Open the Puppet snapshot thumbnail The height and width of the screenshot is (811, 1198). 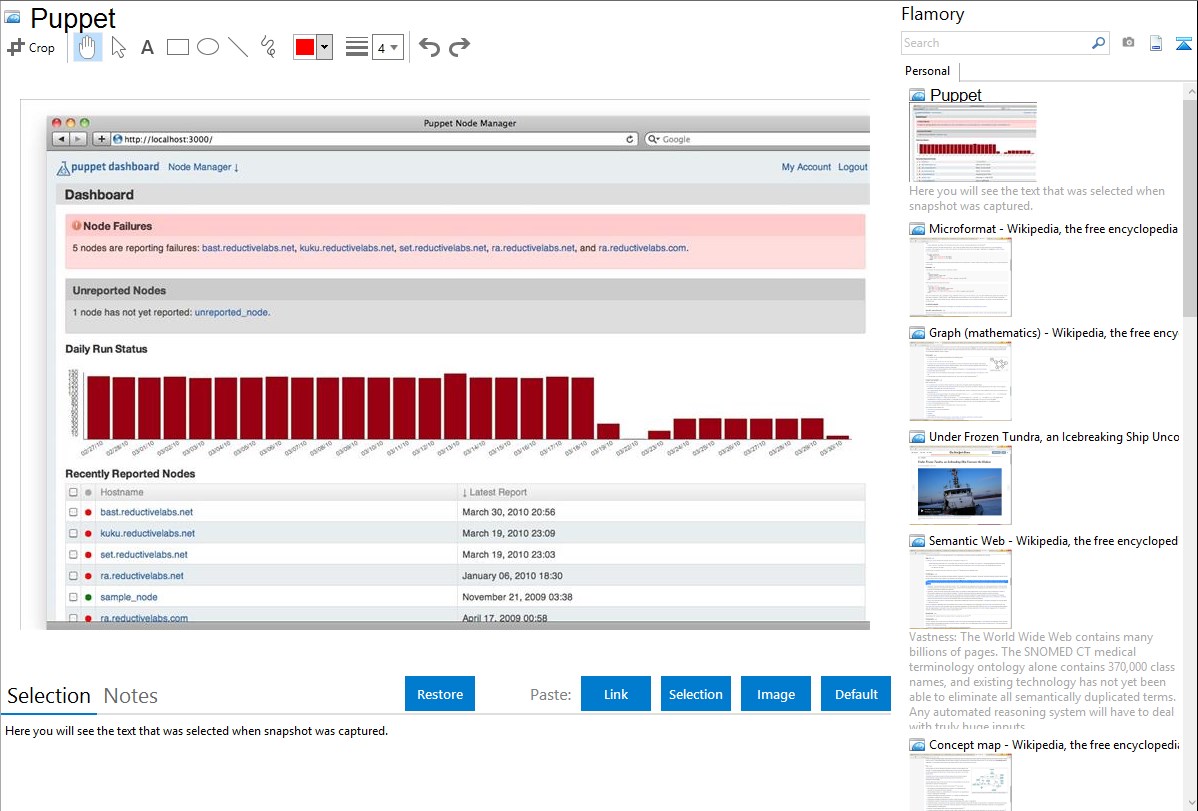coord(973,143)
